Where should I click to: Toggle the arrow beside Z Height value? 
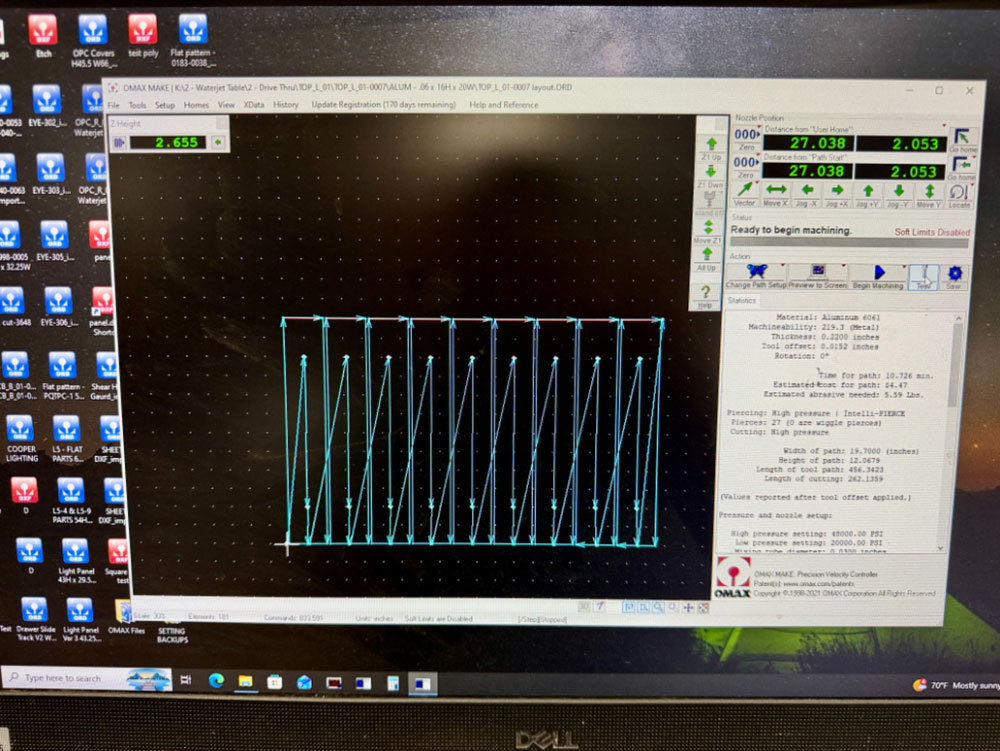tap(218, 142)
